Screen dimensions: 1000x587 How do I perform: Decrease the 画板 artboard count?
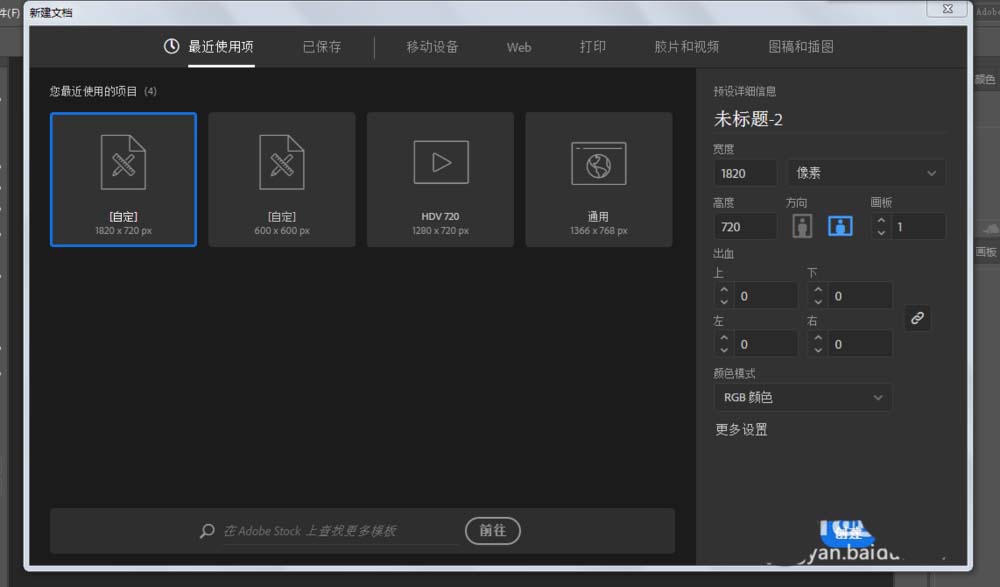pos(881,233)
